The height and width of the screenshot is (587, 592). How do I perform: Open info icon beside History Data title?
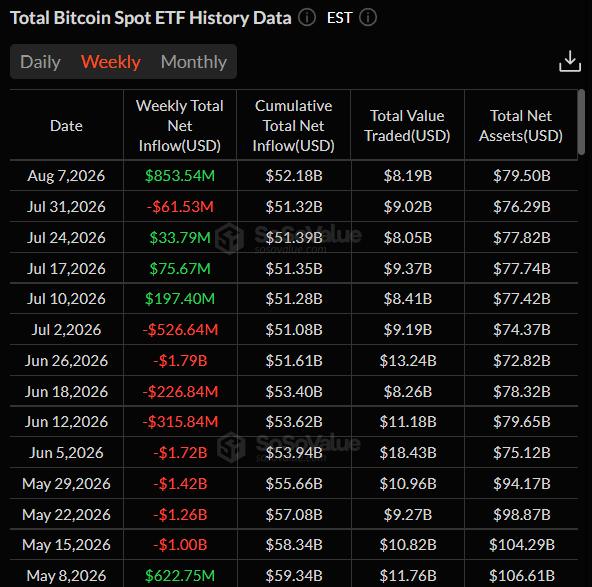coord(307,18)
